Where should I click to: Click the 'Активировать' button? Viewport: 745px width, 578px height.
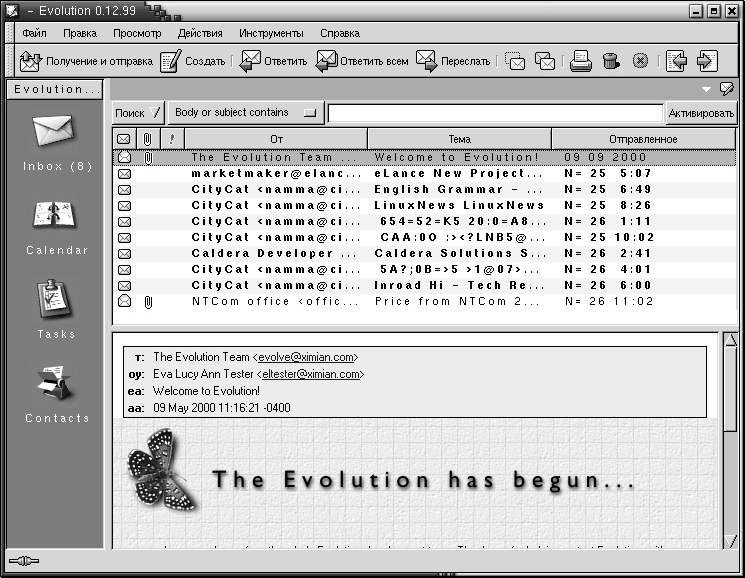(701, 113)
